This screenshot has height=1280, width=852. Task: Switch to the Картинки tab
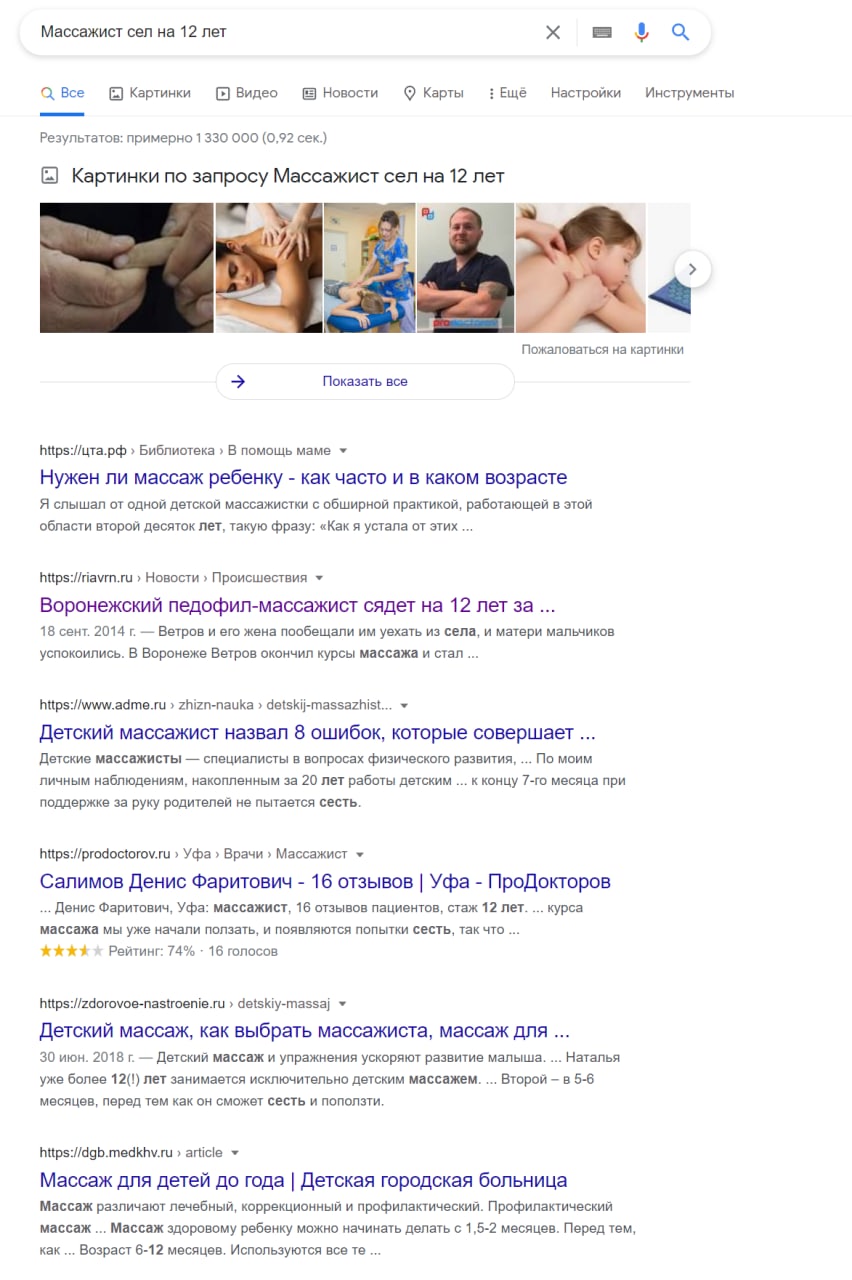(150, 93)
